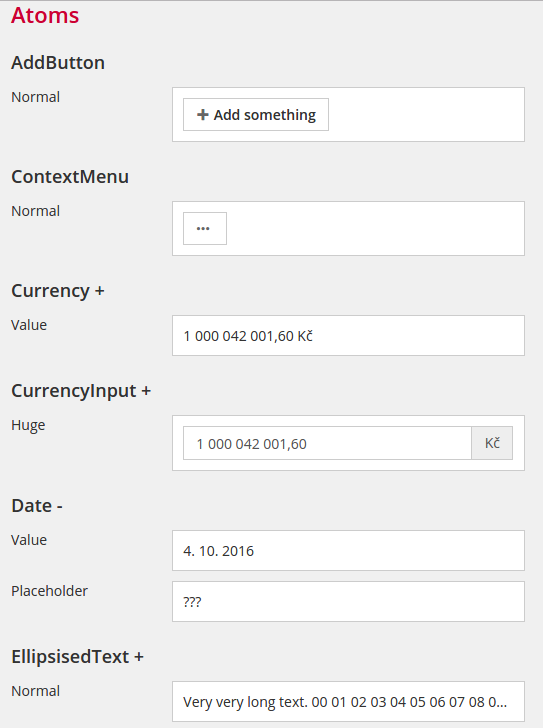Click the Kč currency suffix addon
Image resolution: width=543 pixels, height=728 pixels.
coord(492,443)
